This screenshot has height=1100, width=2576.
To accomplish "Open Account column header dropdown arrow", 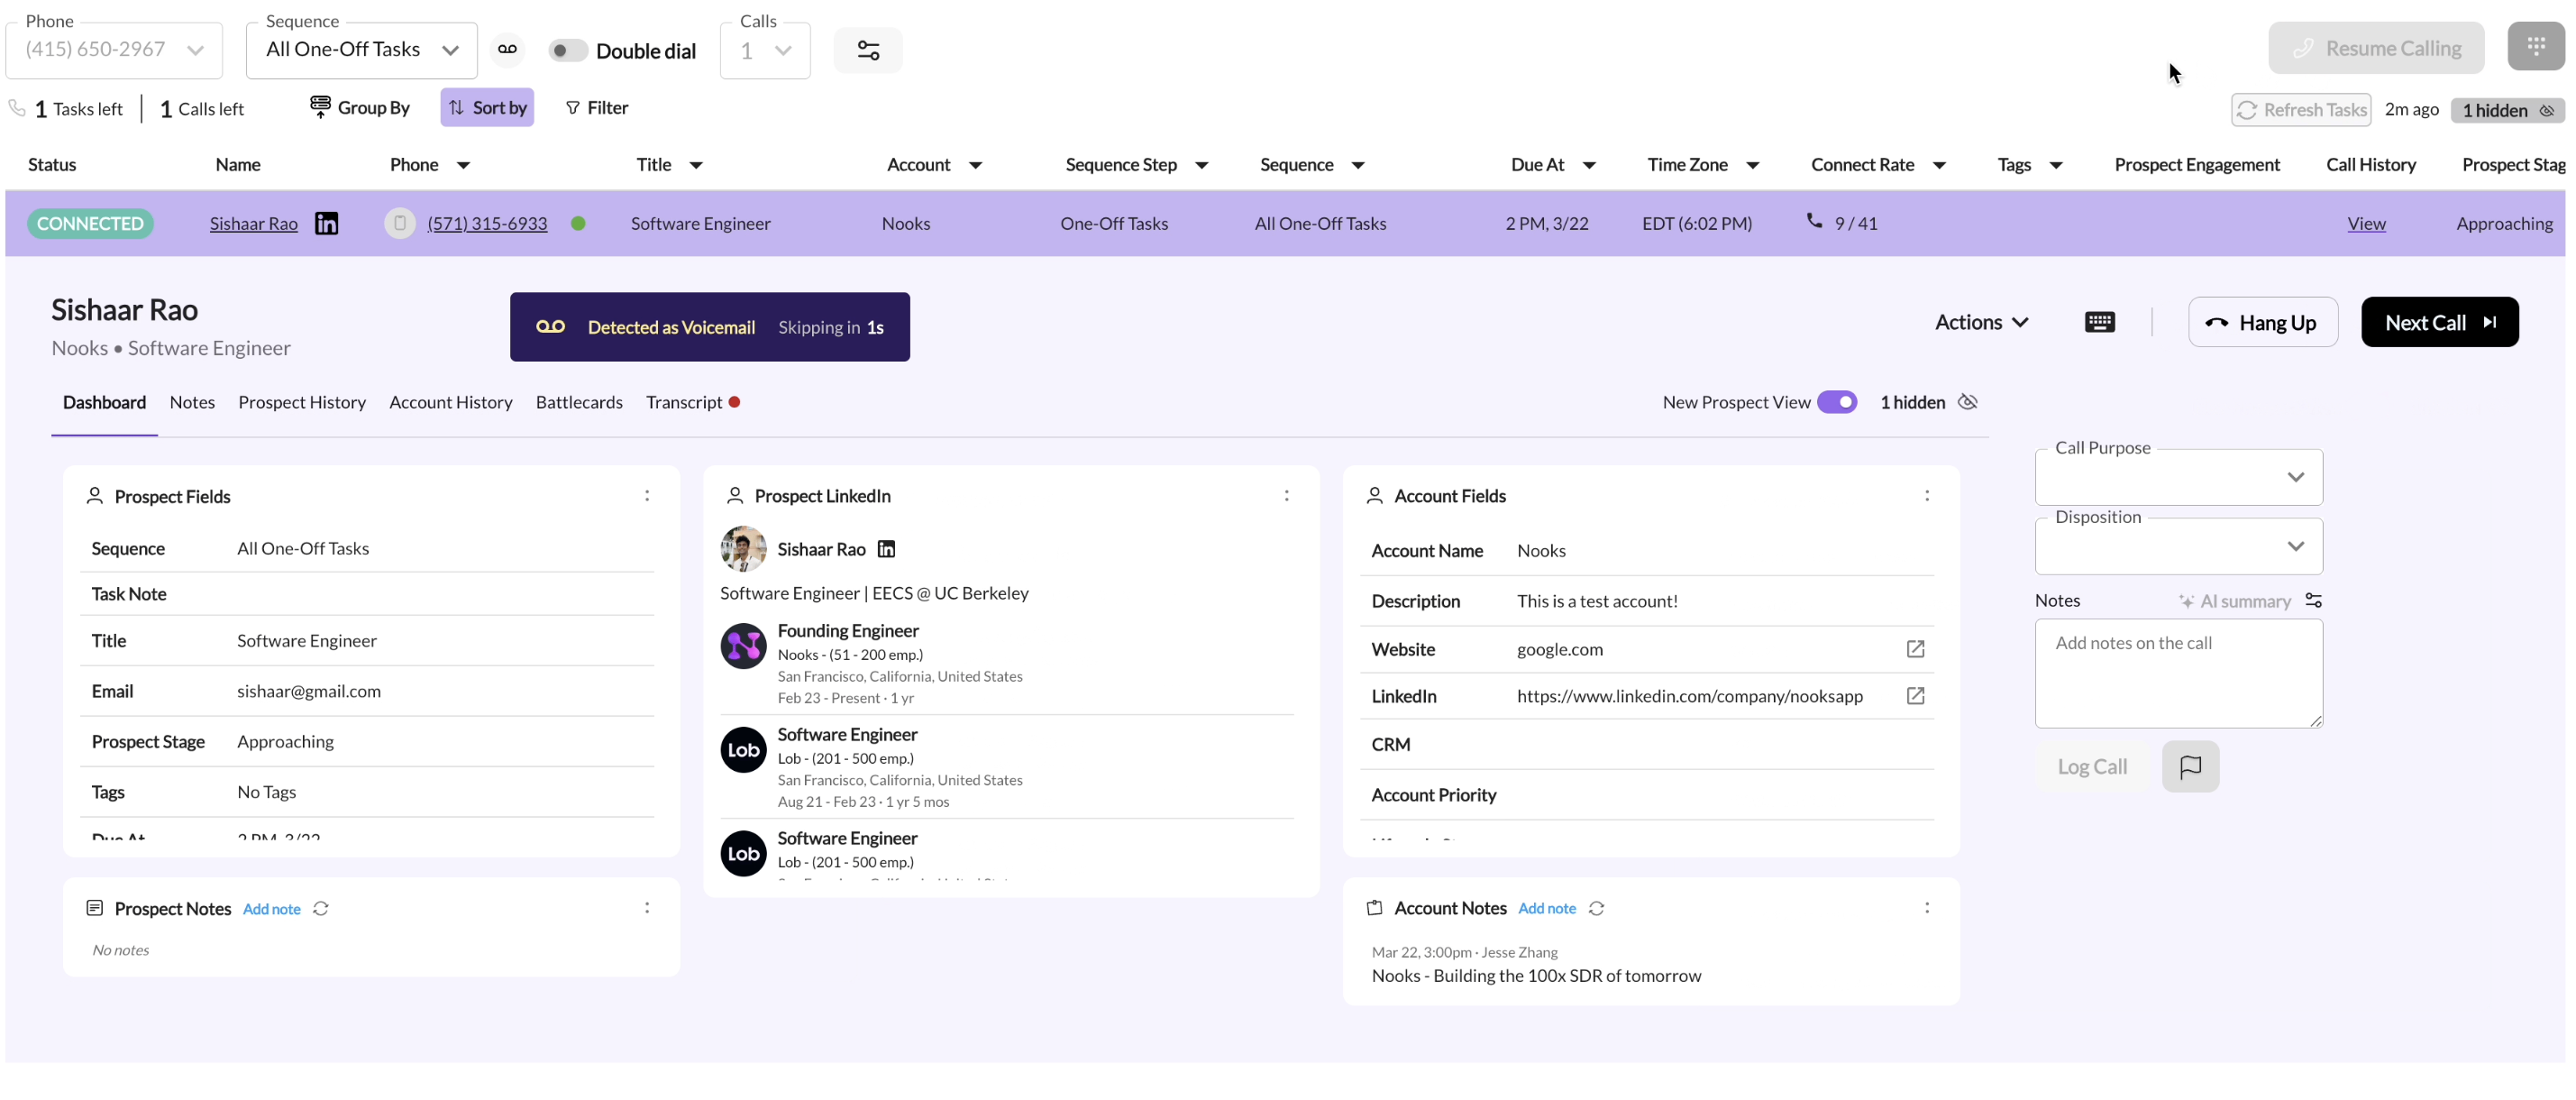I will click(975, 165).
